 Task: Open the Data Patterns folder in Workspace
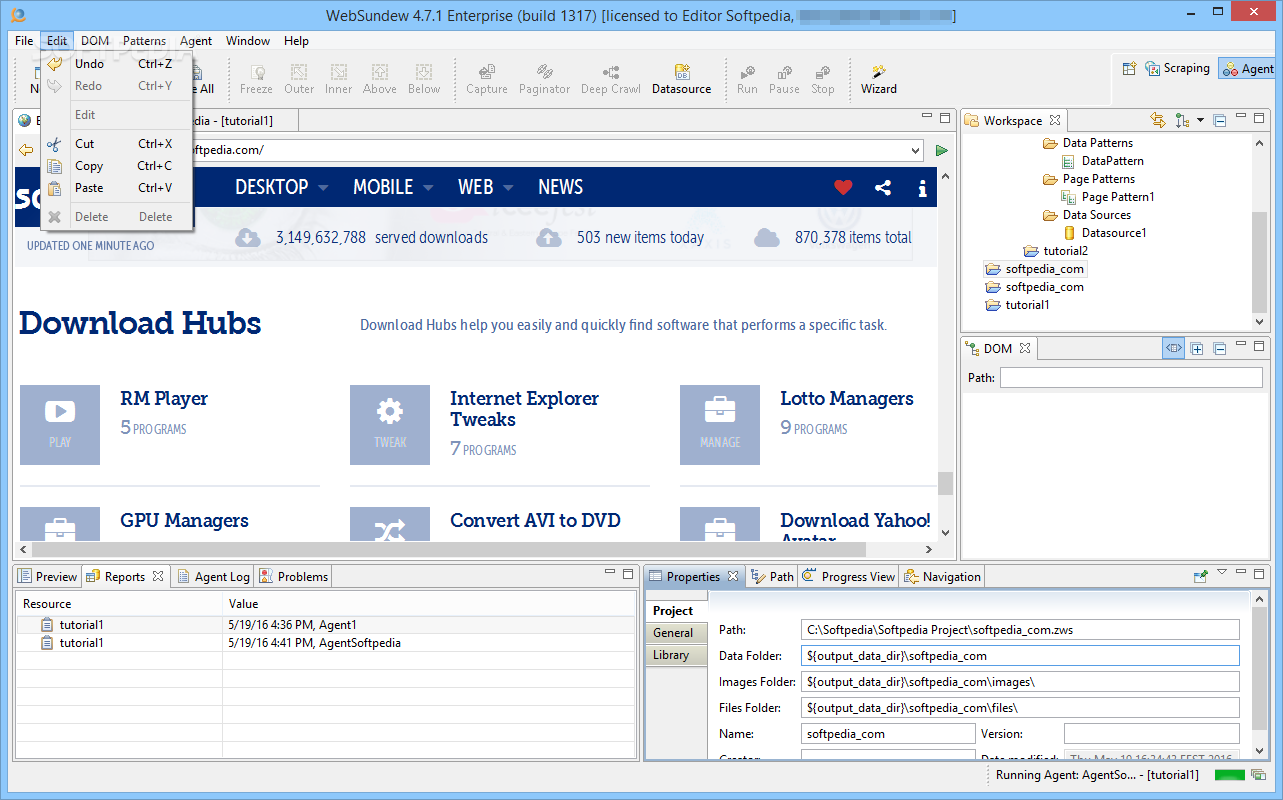[x=1088, y=143]
